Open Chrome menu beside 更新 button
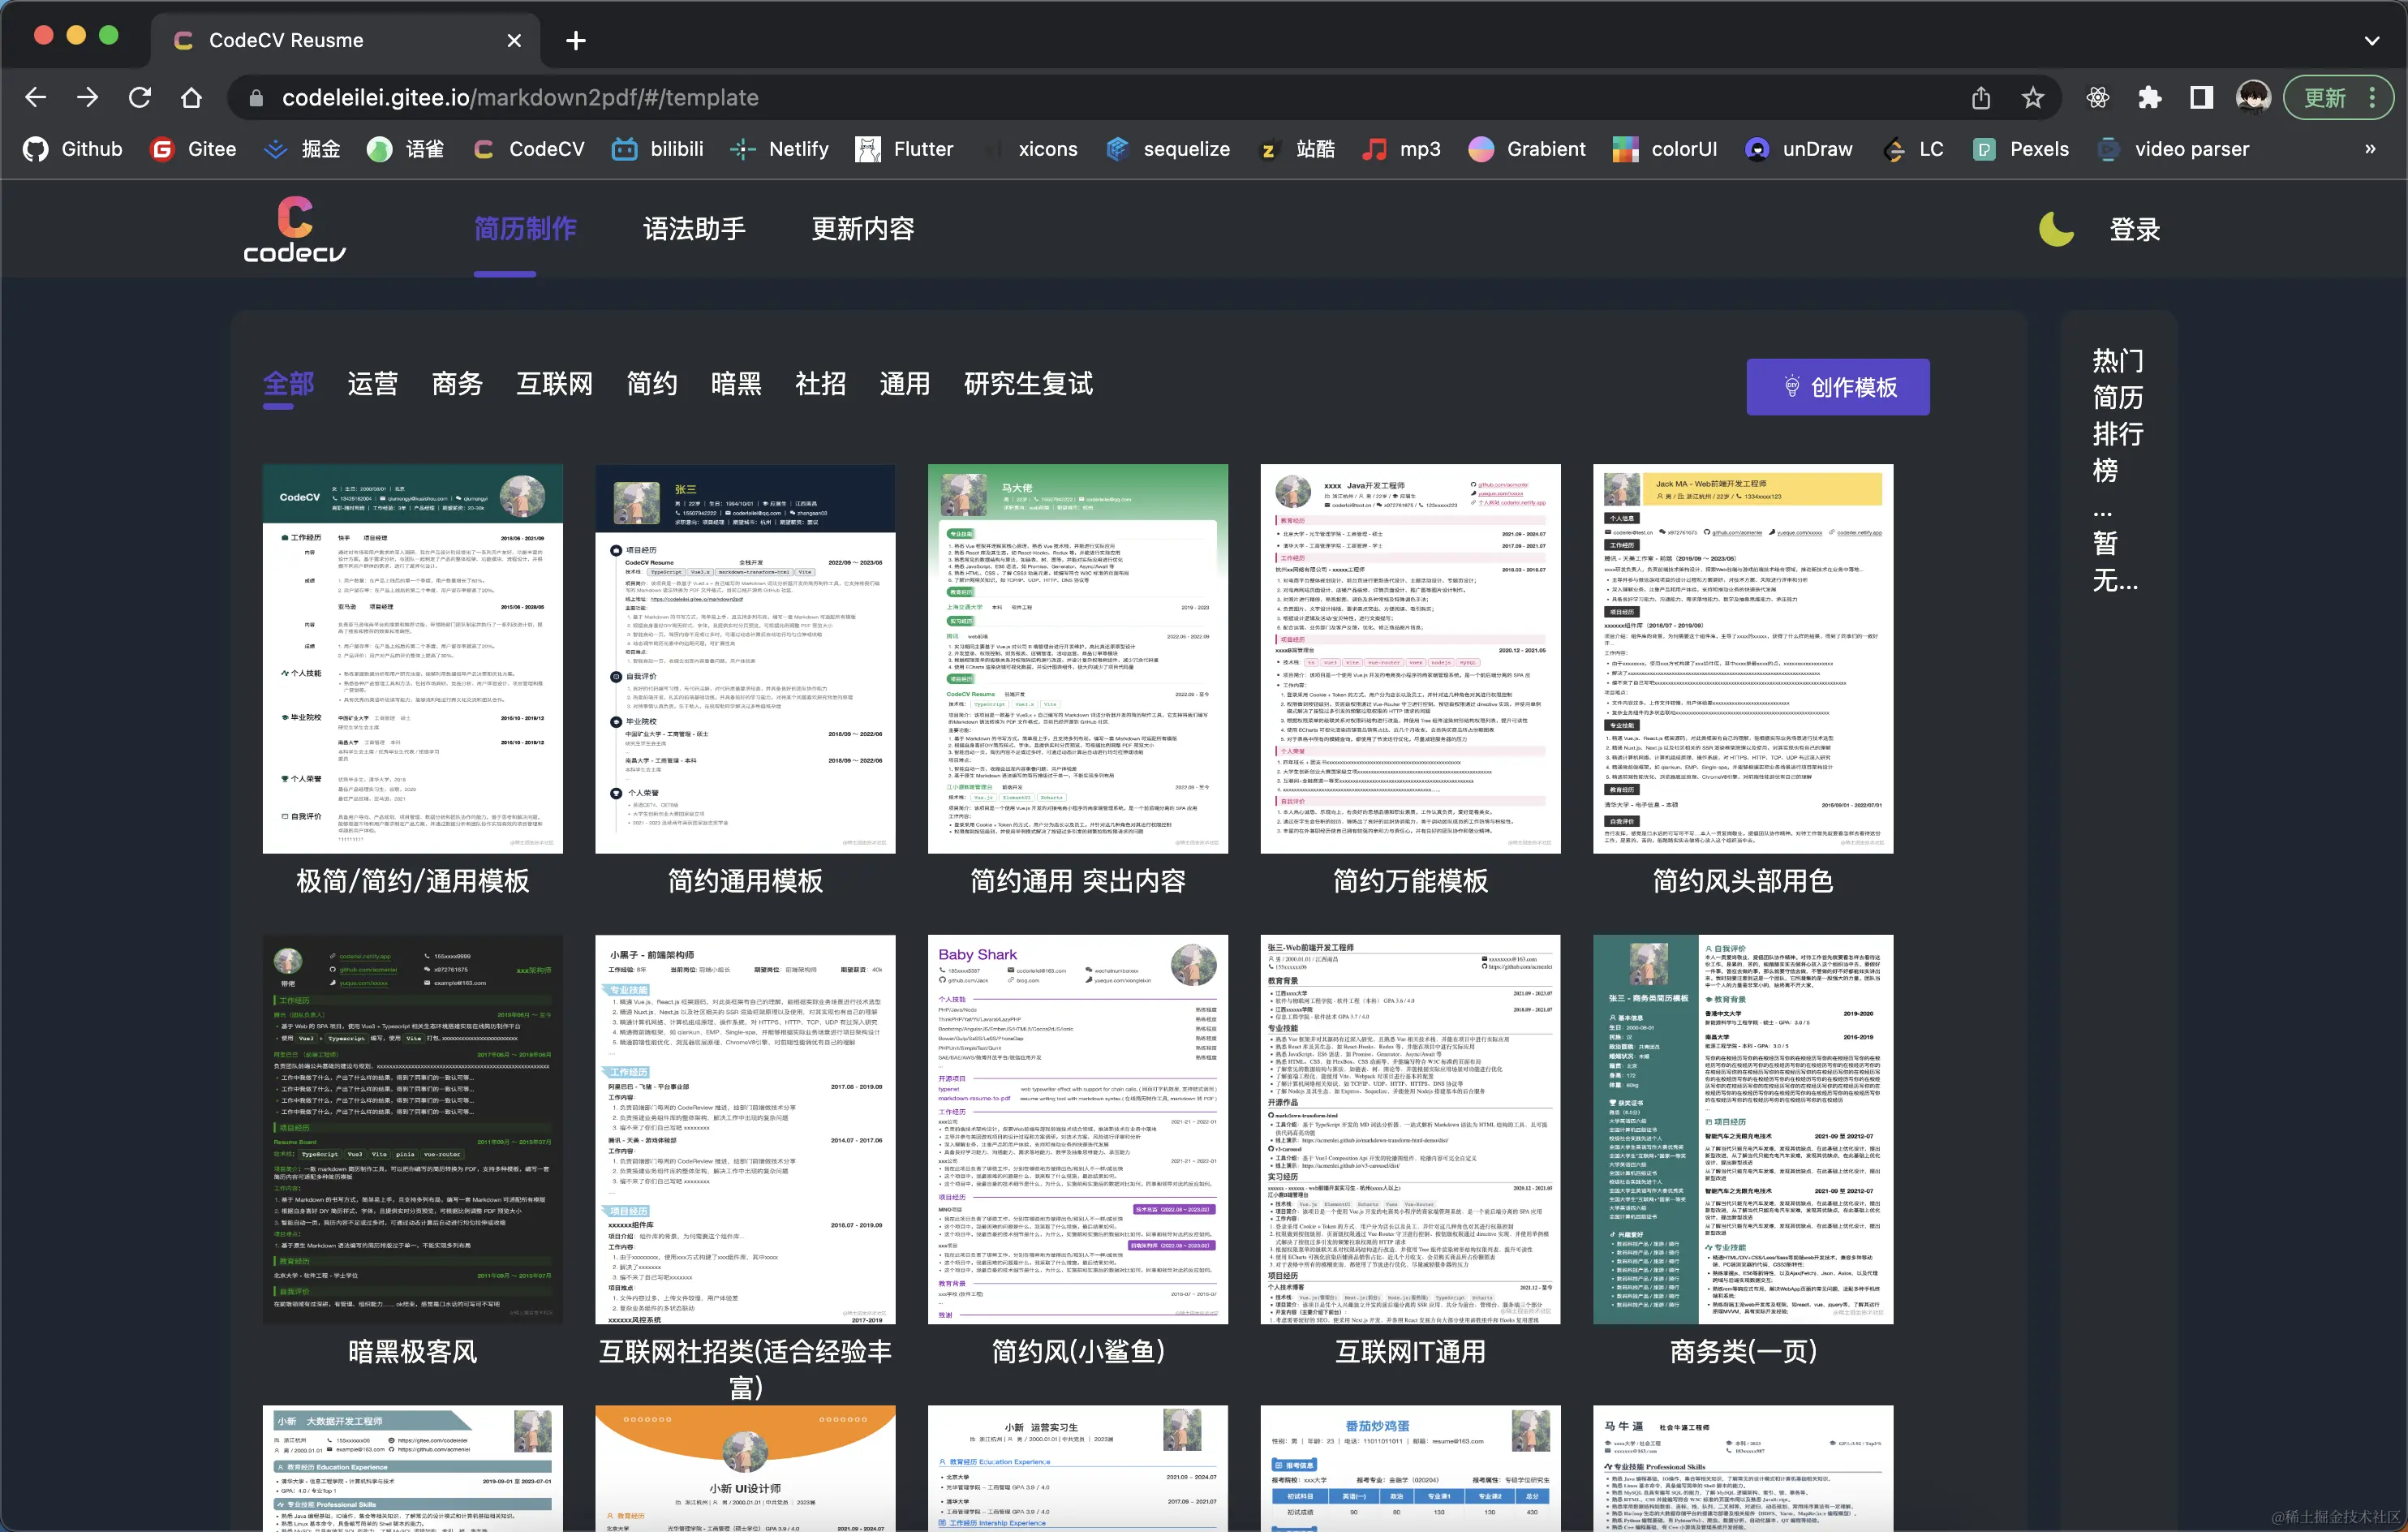The width and height of the screenshot is (2408, 1532). [2372, 98]
